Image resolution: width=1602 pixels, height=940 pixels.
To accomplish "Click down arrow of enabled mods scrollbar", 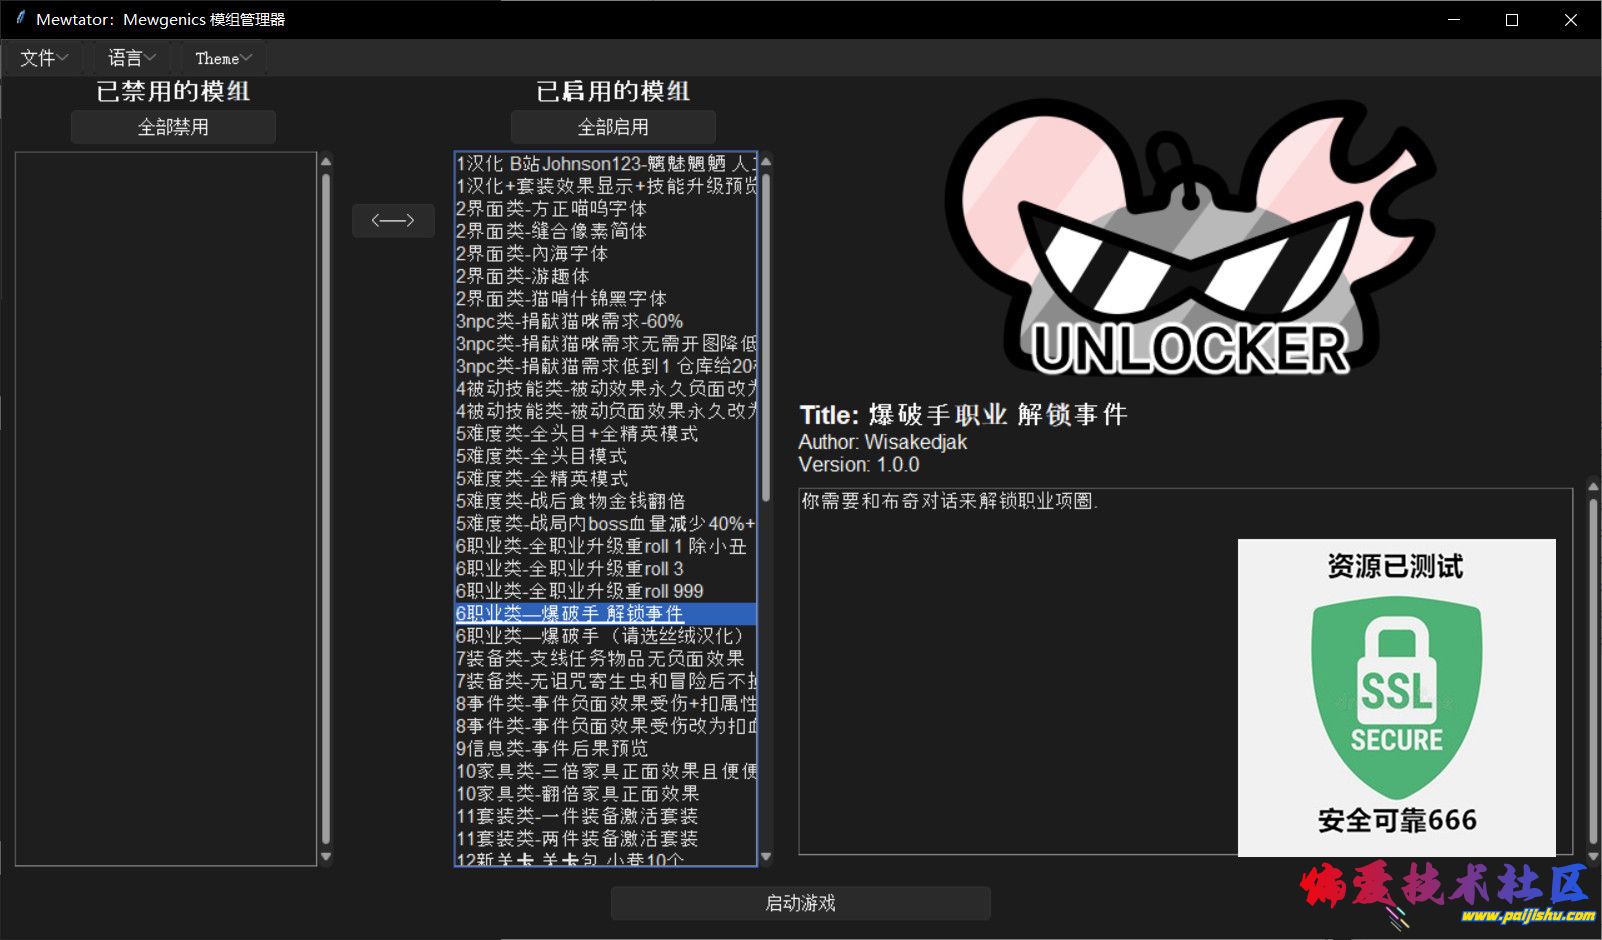I will (x=766, y=856).
